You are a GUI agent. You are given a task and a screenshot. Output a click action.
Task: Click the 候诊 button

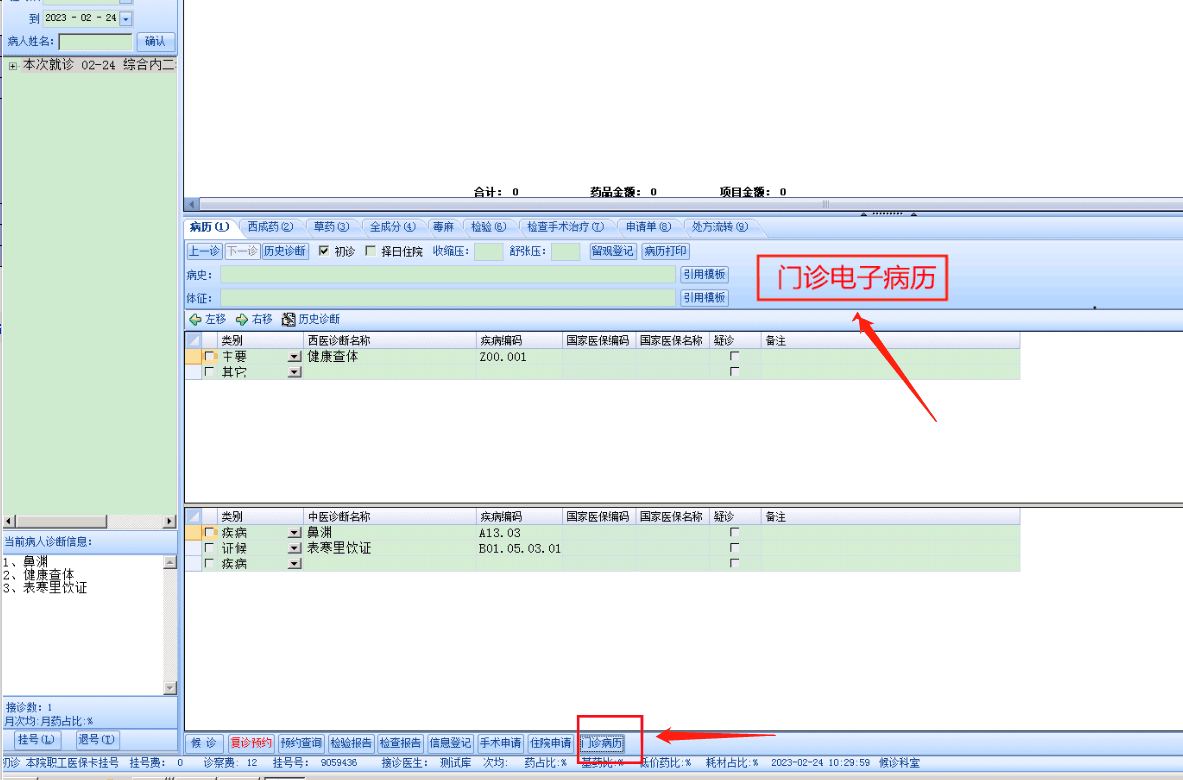pyautogui.click(x=204, y=743)
